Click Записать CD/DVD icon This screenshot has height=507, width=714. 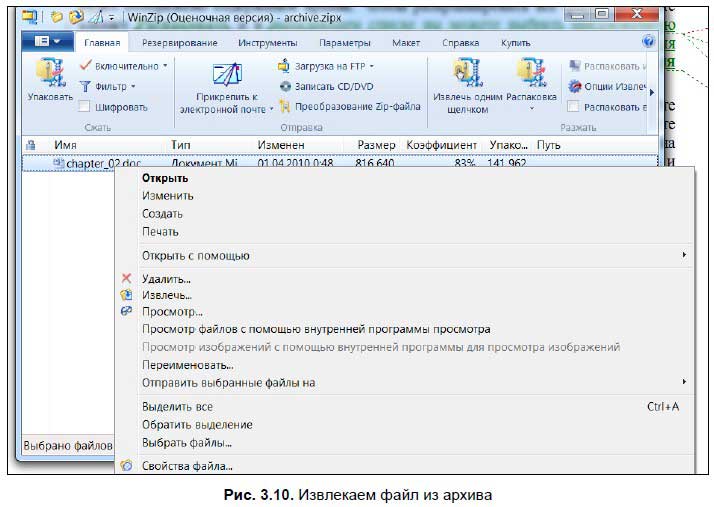(285, 86)
